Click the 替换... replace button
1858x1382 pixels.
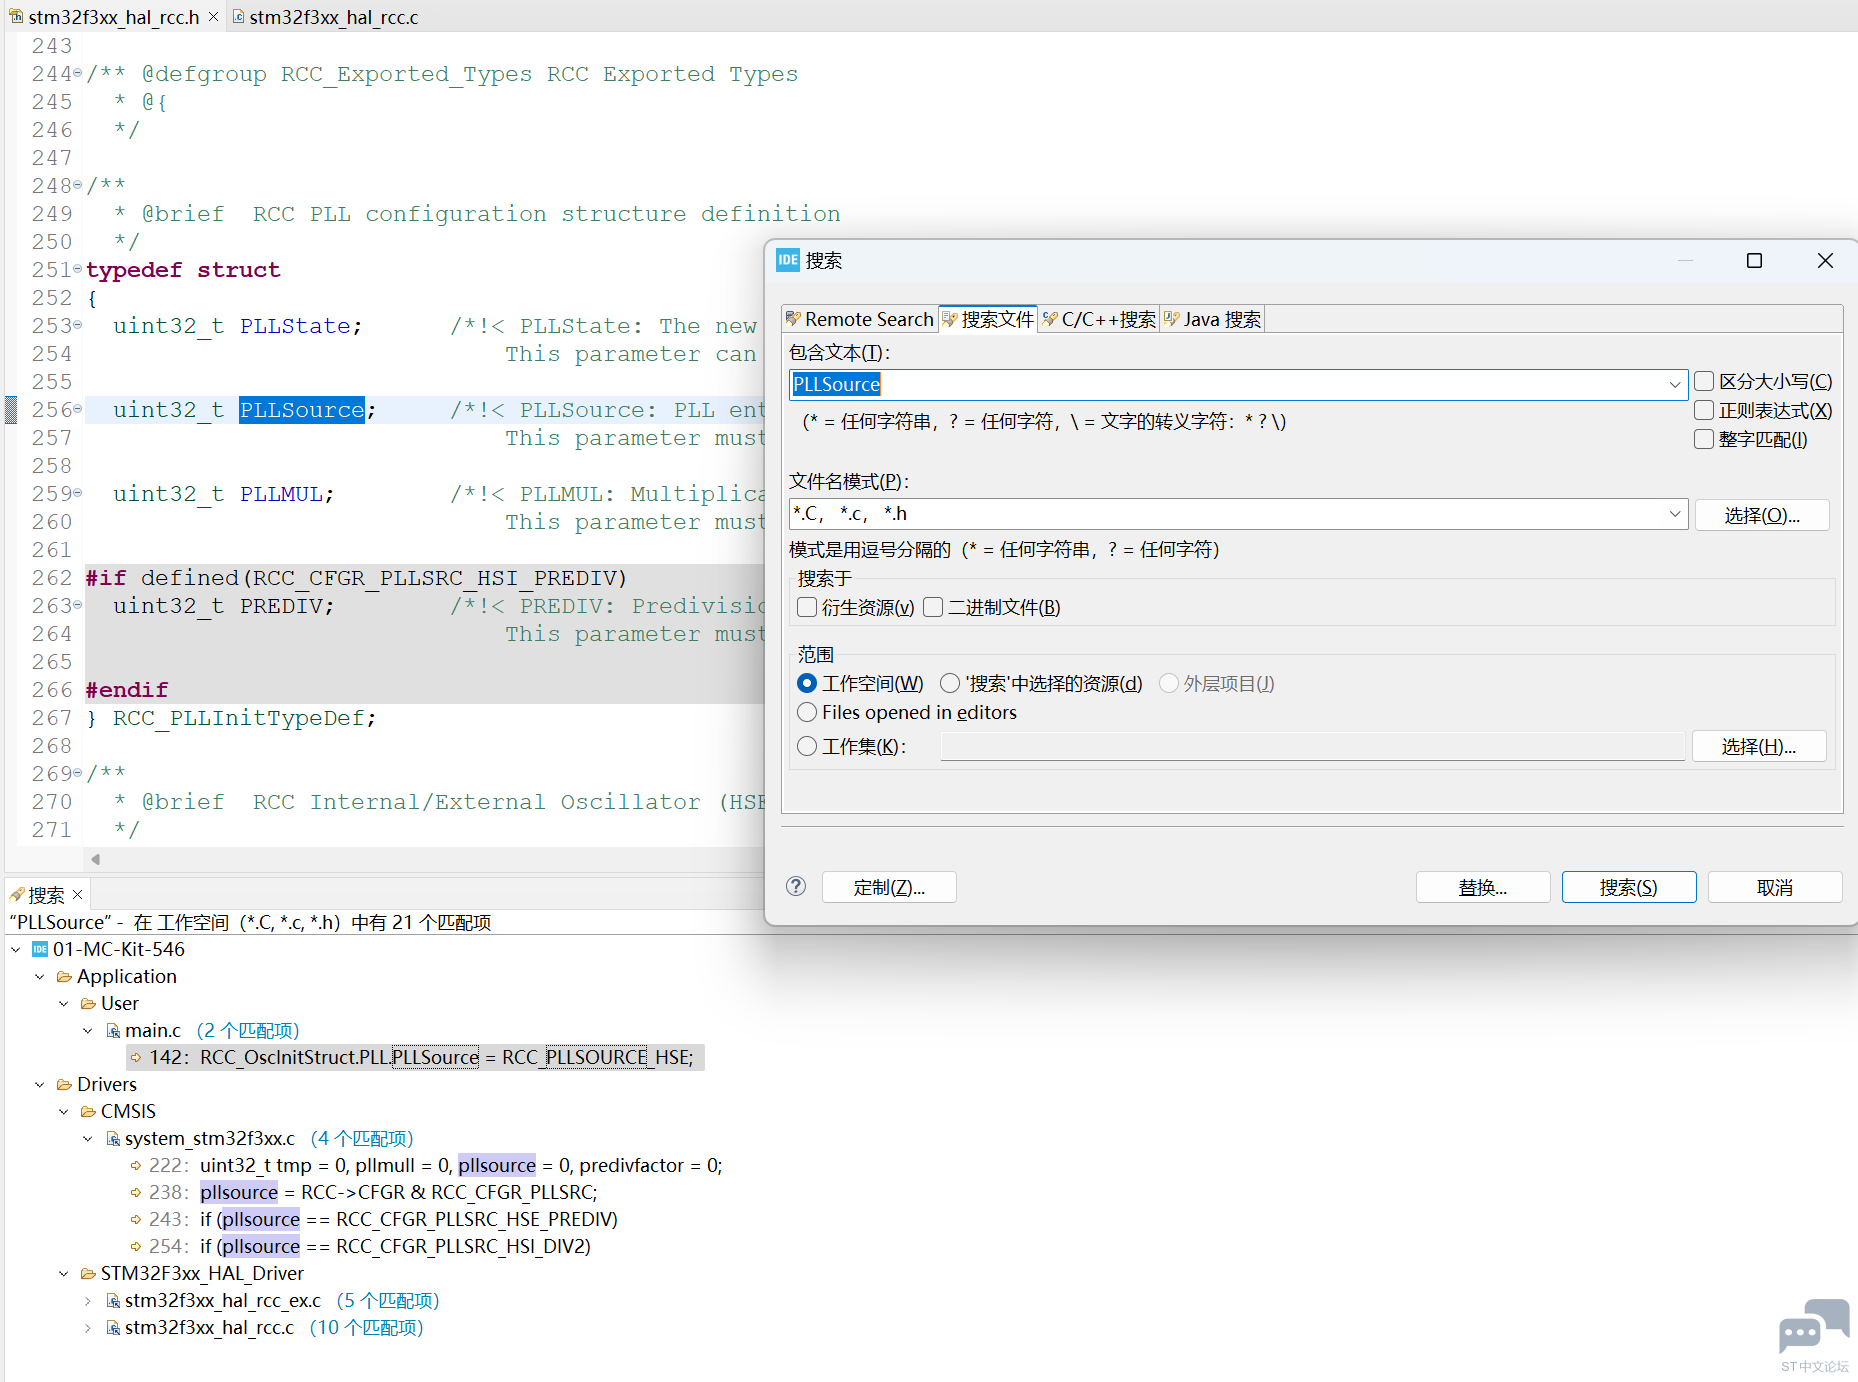[1483, 887]
